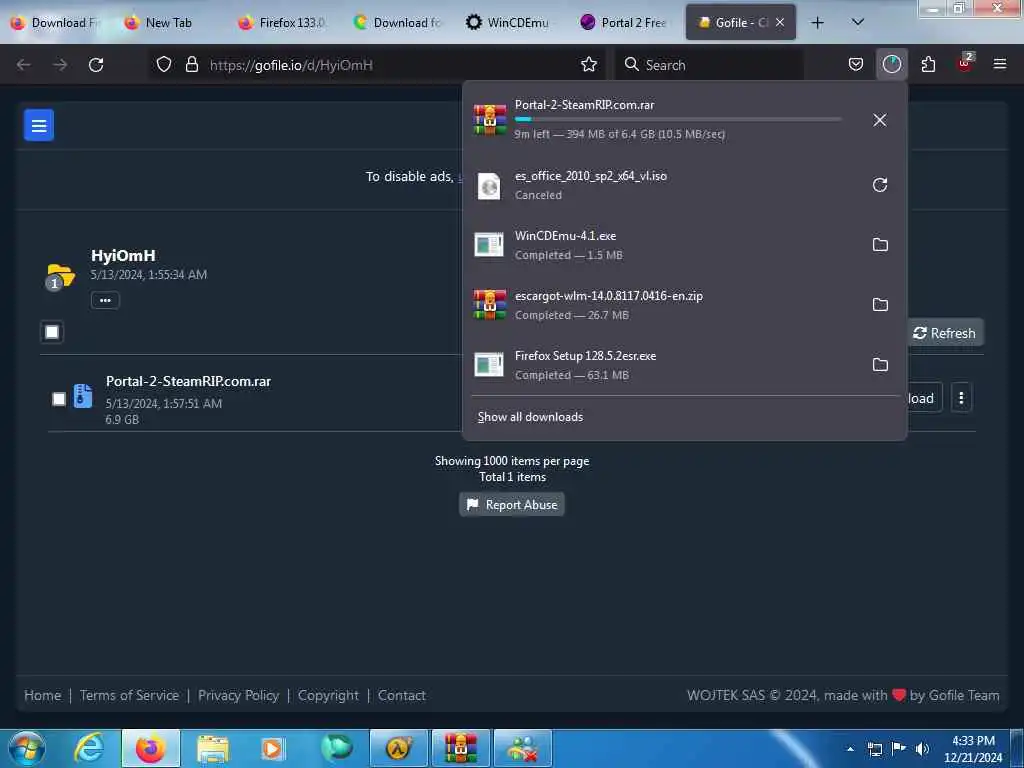This screenshot has height=768, width=1024.
Task: Click the Portal-2-SteamRIP.com.rar file name in list
Action: point(188,381)
